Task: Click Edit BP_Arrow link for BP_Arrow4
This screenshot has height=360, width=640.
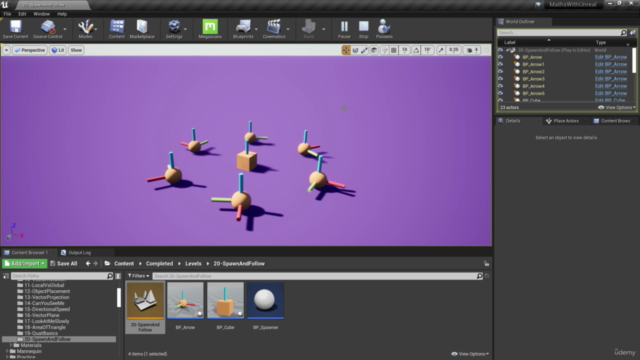Action: click(x=611, y=86)
